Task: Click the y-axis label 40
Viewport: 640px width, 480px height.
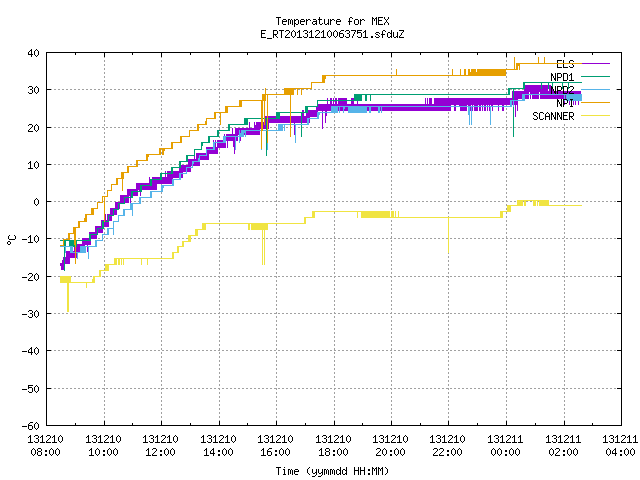Action: coord(33,53)
